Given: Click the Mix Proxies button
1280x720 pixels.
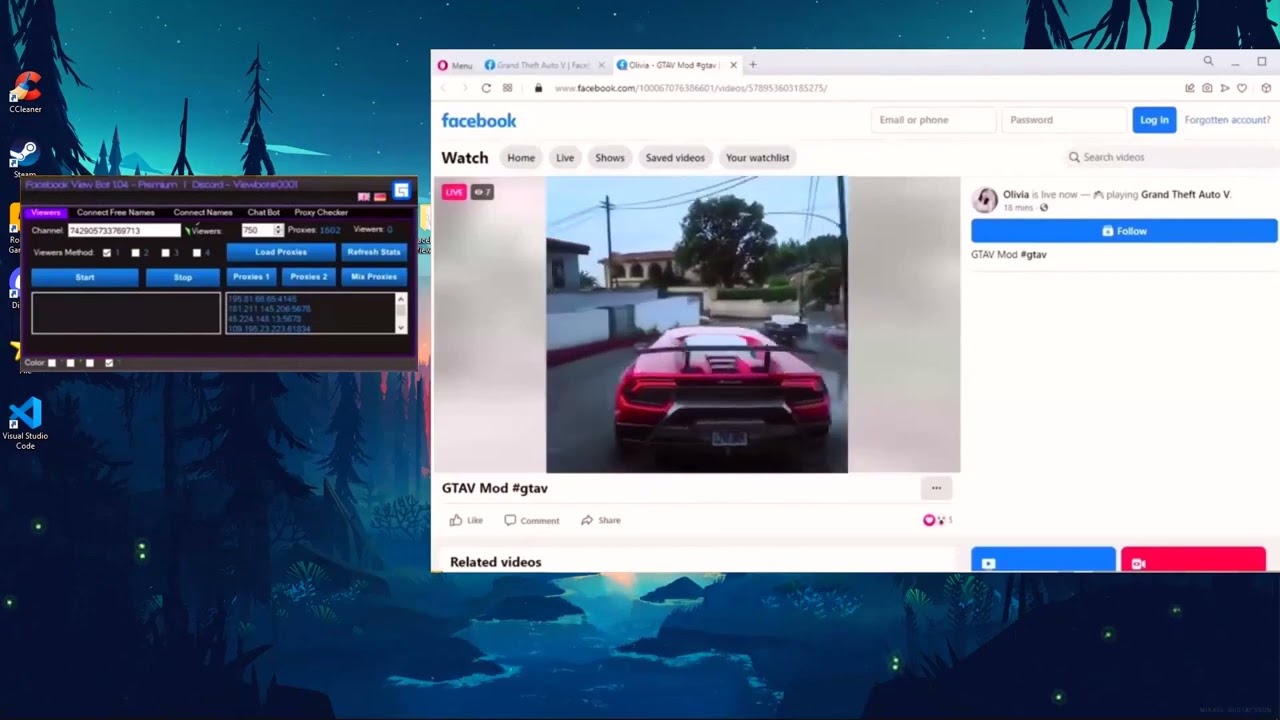Looking at the screenshot, I should pos(374,277).
